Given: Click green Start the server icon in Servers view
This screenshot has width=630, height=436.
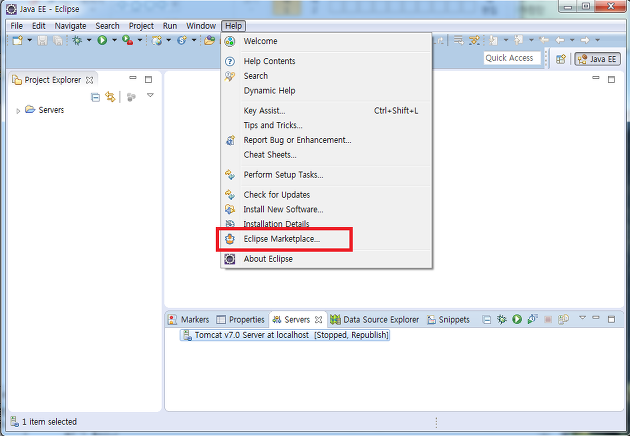Looking at the screenshot, I should pos(517,319).
